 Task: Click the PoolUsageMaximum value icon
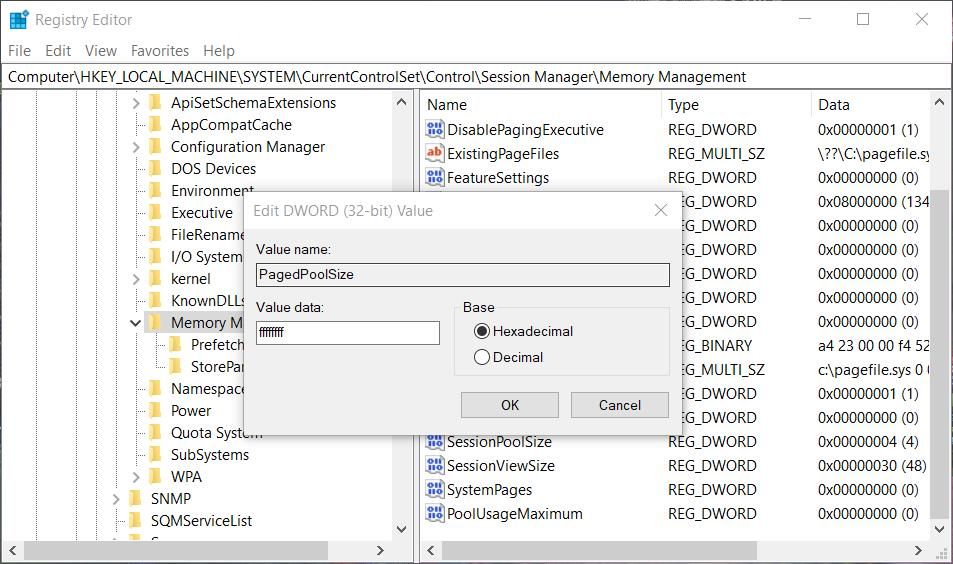(434, 514)
